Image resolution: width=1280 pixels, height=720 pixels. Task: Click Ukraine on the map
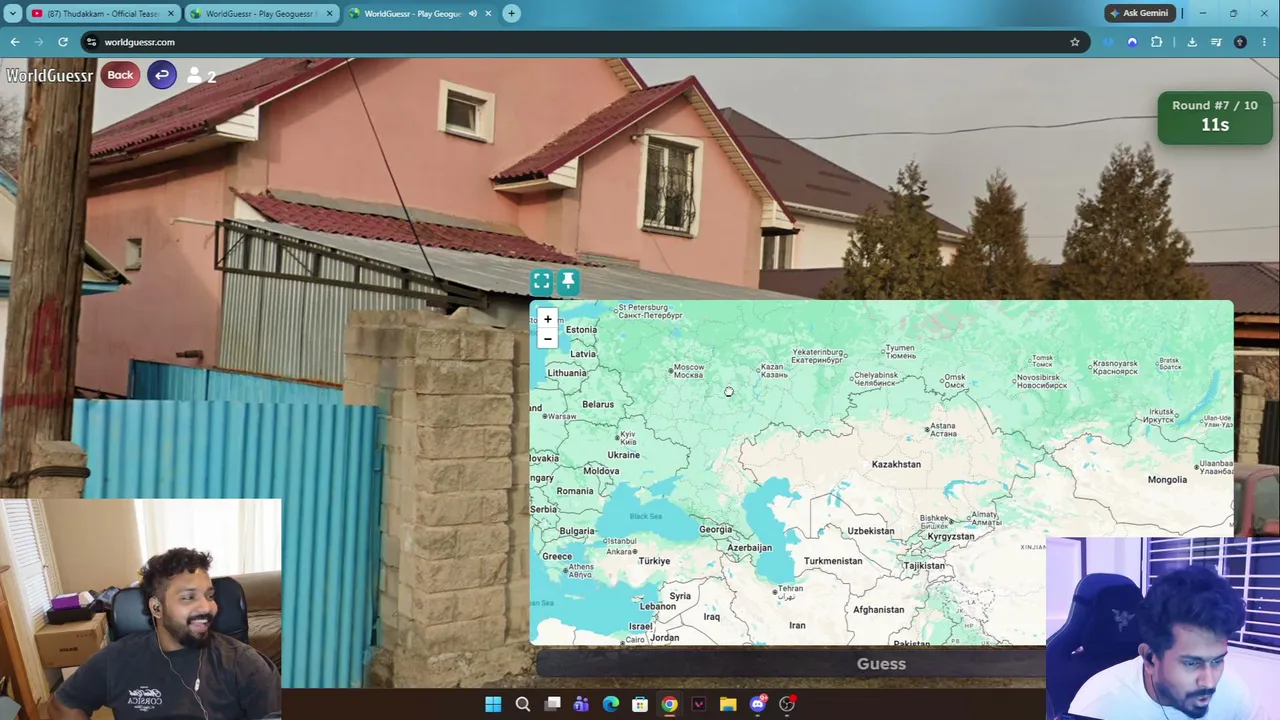click(x=623, y=455)
